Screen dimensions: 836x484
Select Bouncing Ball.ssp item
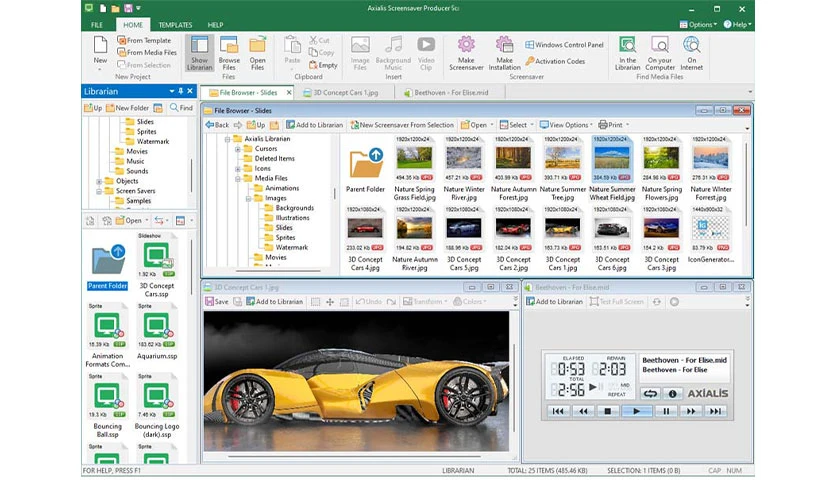point(107,406)
